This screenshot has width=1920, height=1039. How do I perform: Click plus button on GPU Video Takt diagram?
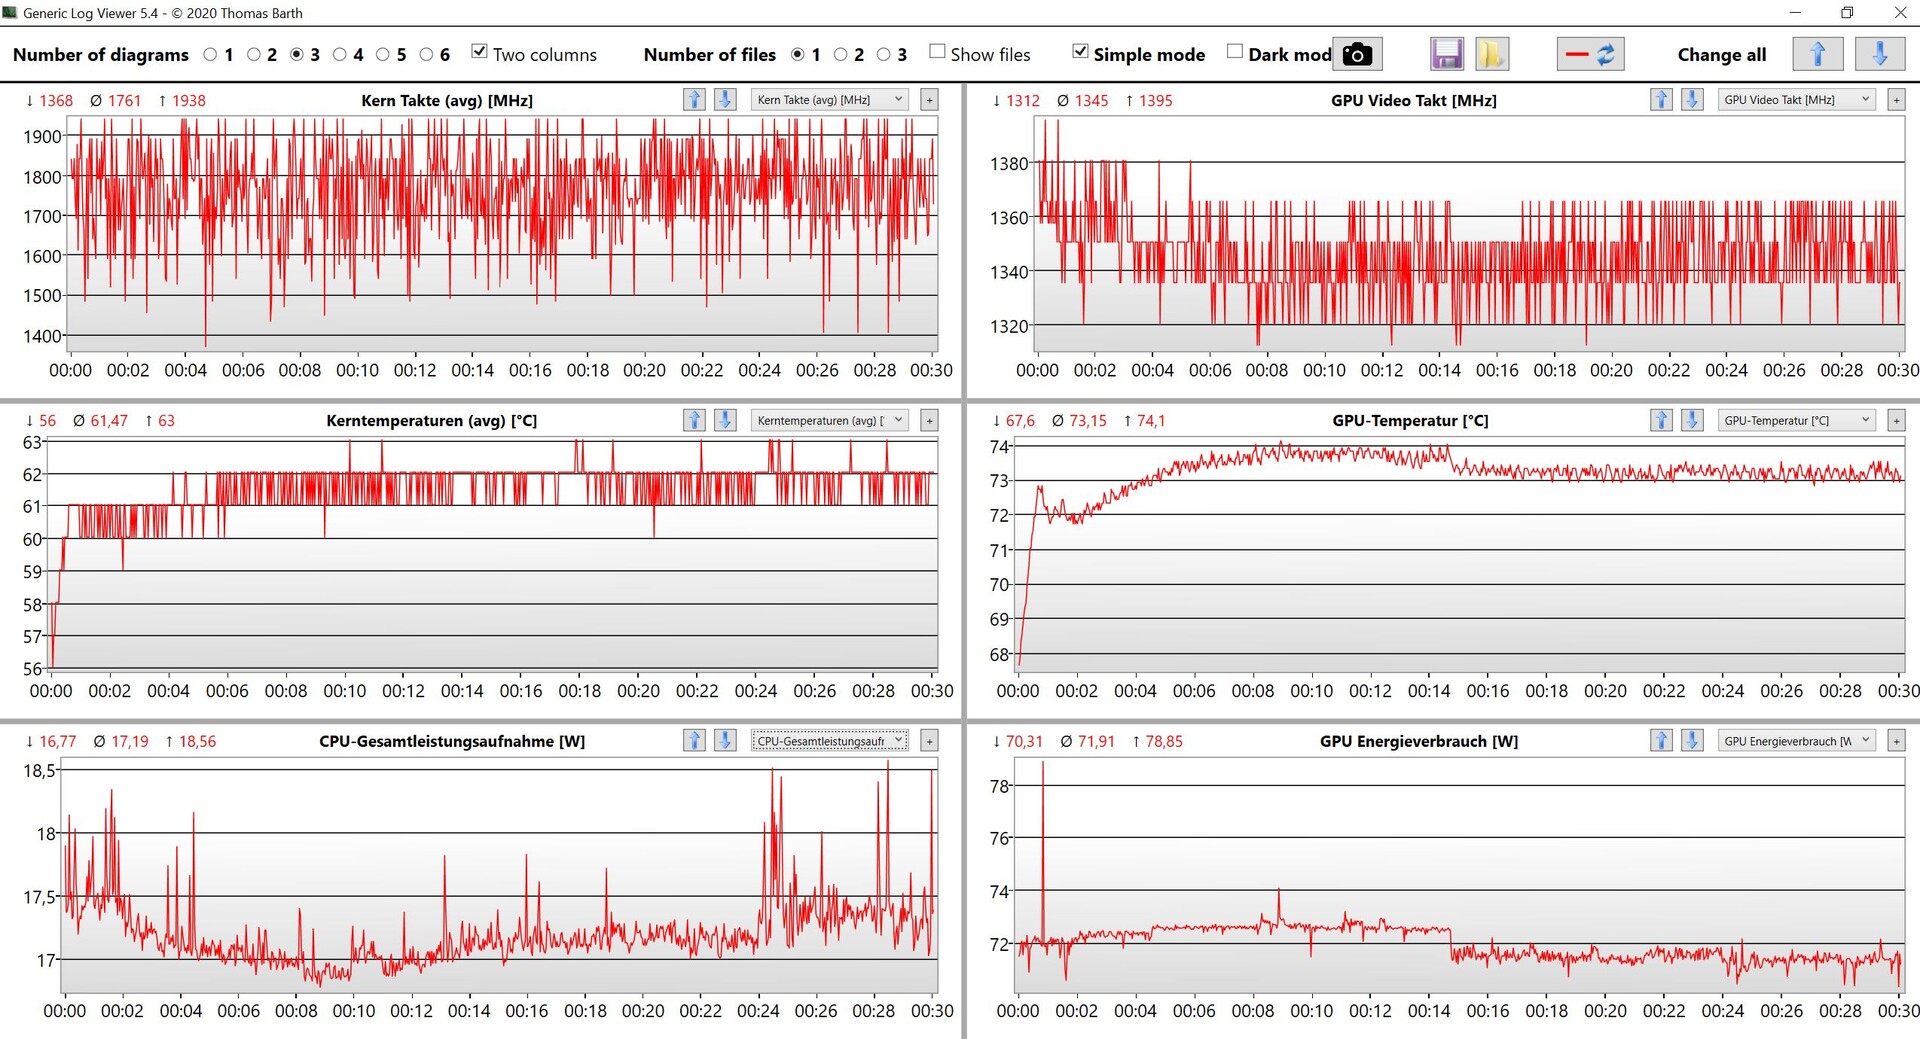pyautogui.click(x=1896, y=100)
